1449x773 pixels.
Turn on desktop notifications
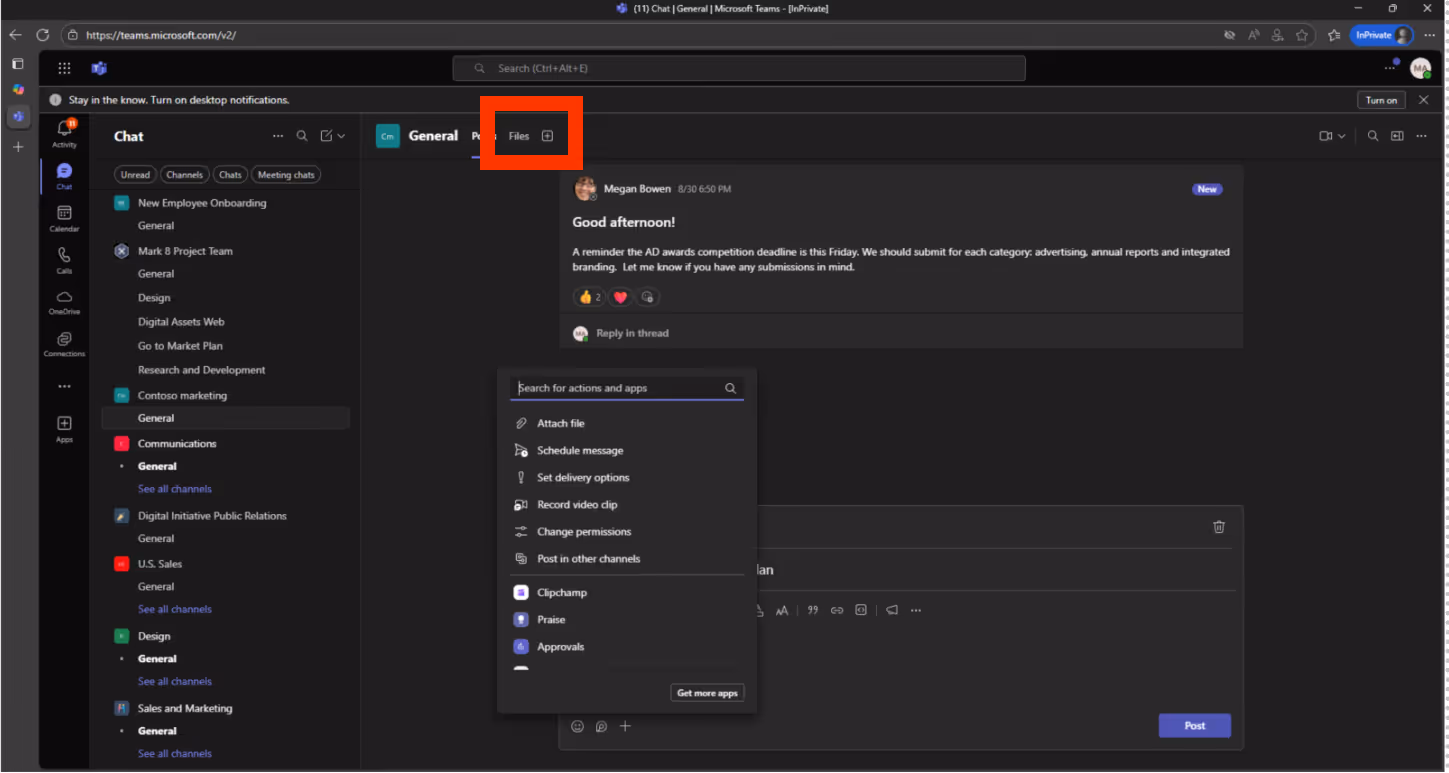[1381, 100]
